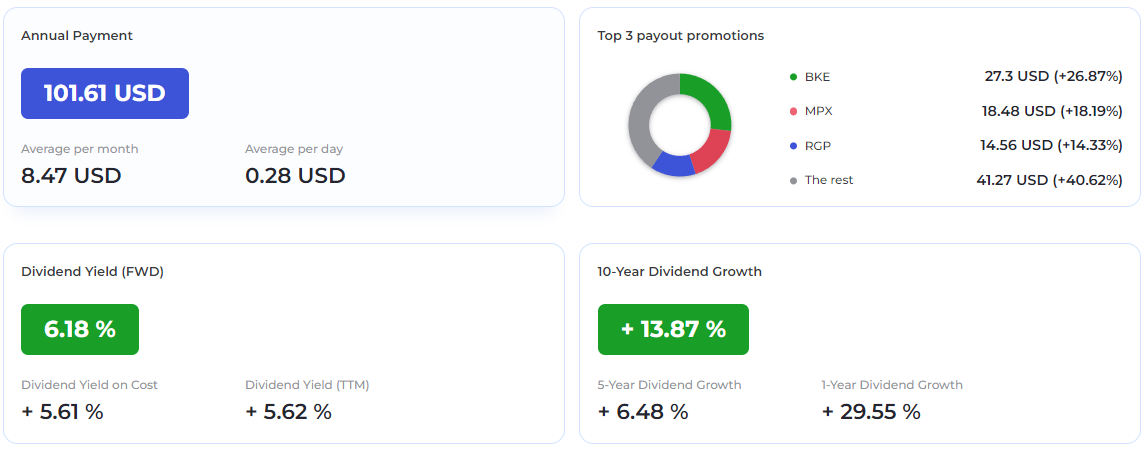Select the red MPX donut chart segment

712,149
